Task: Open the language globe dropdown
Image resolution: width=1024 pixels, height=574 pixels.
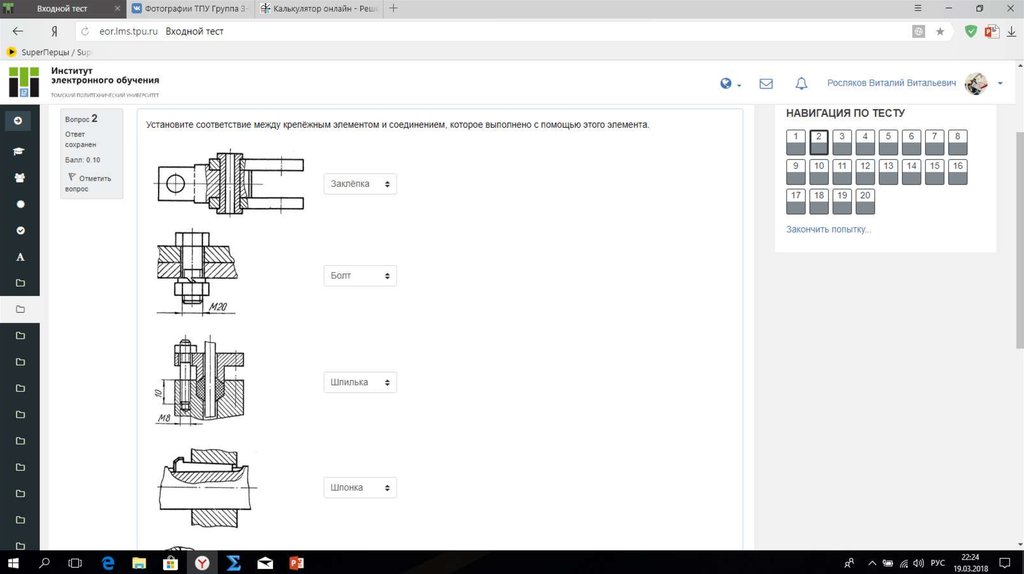Action: pyautogui.click(x=730, y=84)
